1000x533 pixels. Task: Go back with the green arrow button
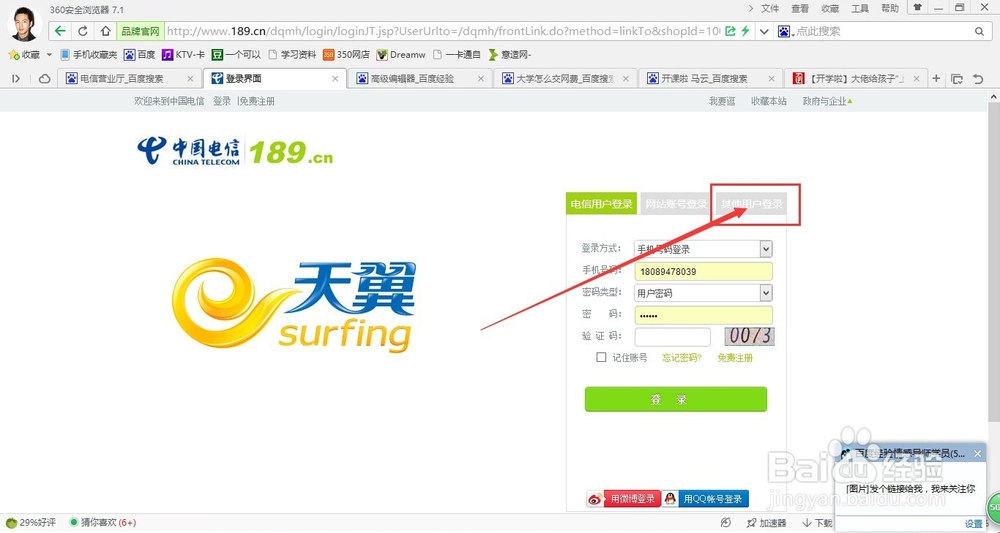[60, 31]
